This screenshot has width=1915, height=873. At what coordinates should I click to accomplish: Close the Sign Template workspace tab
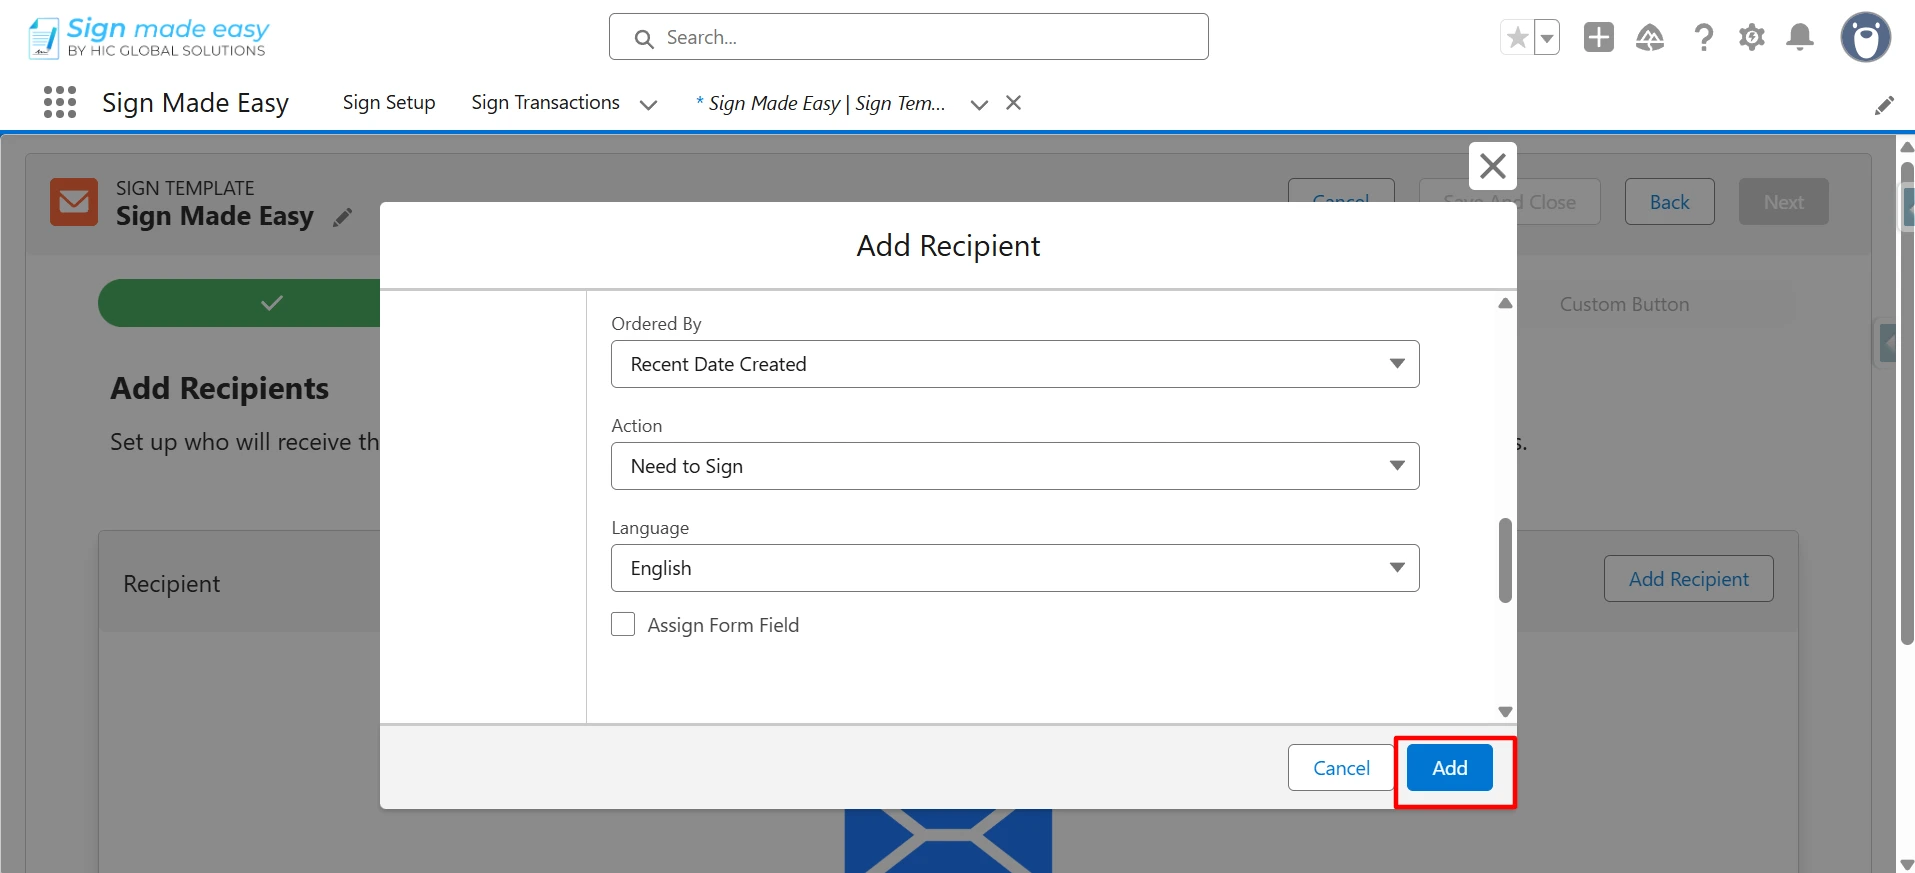point(1013,103)
